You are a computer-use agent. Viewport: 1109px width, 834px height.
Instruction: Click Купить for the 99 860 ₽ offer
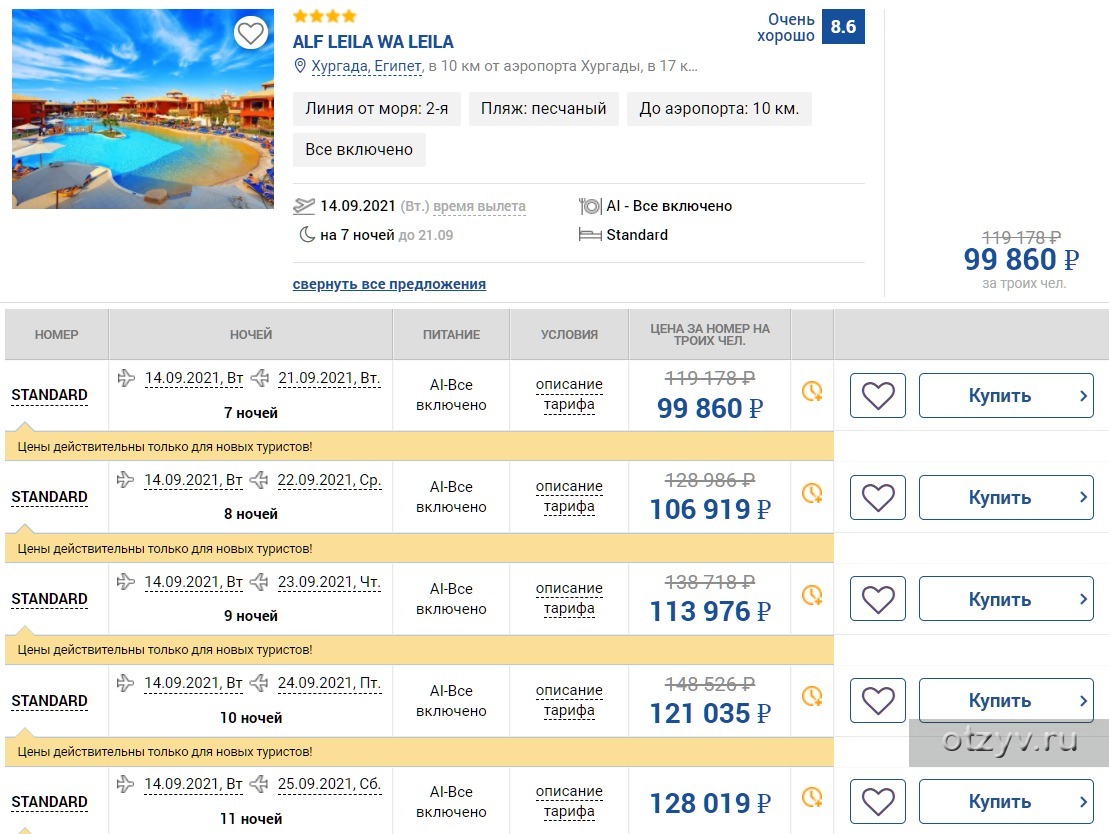coord(1006,395)
